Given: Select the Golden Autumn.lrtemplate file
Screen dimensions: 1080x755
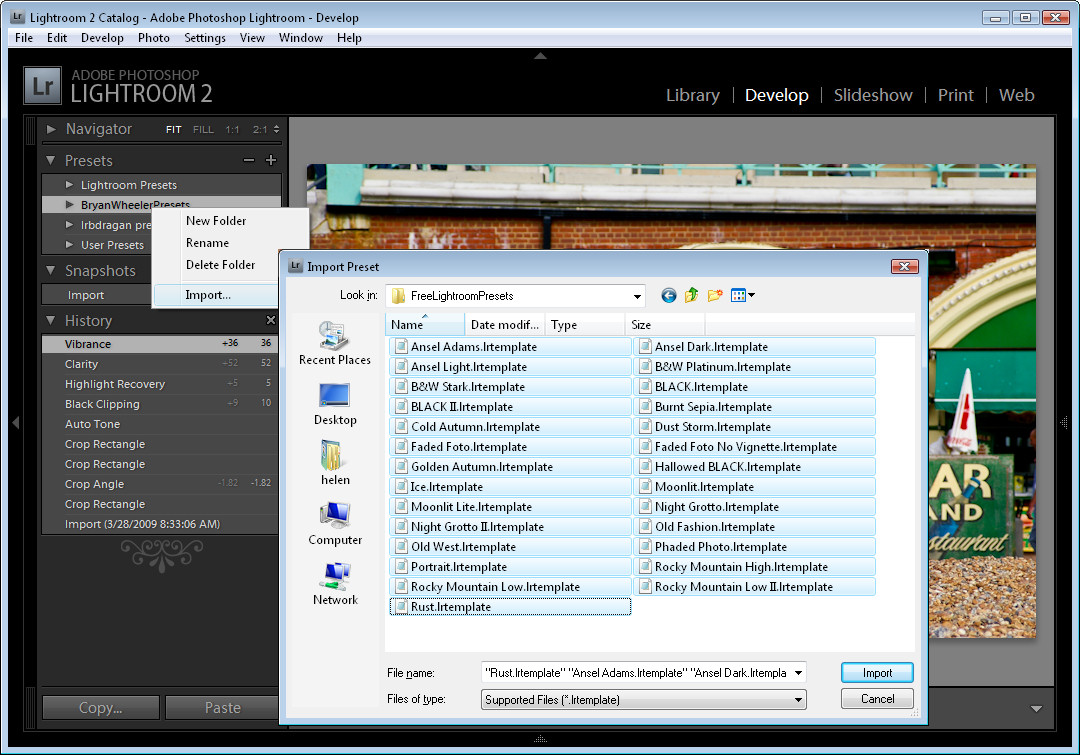Looking at the screenshot, I should (510, 467).
